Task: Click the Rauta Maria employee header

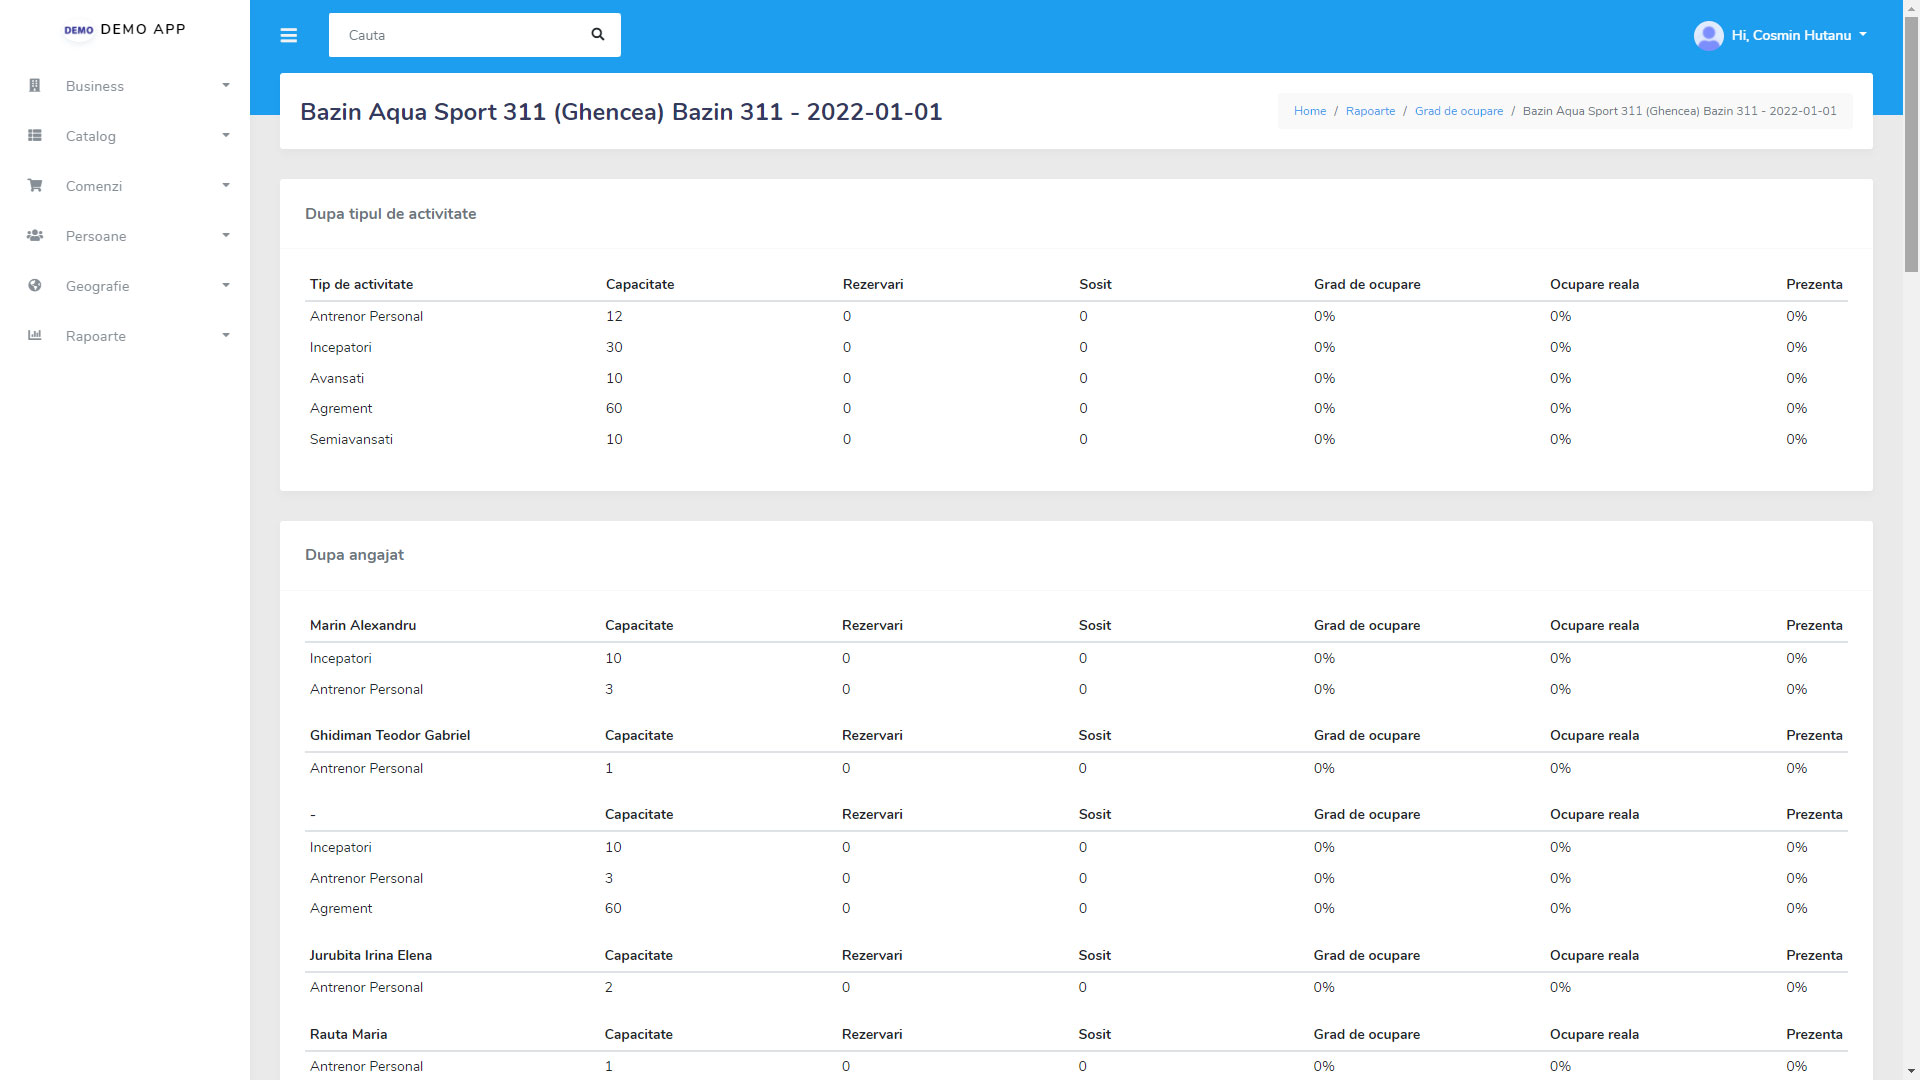Action: pos(348,1034)
